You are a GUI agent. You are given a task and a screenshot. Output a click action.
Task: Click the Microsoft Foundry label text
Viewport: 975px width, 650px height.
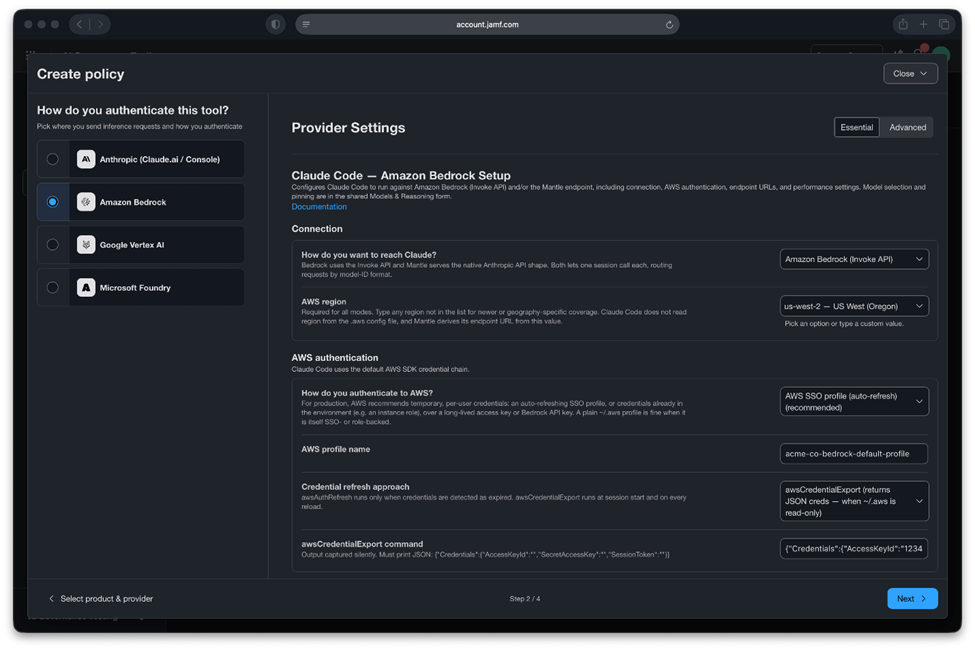[x=135, y=287]
